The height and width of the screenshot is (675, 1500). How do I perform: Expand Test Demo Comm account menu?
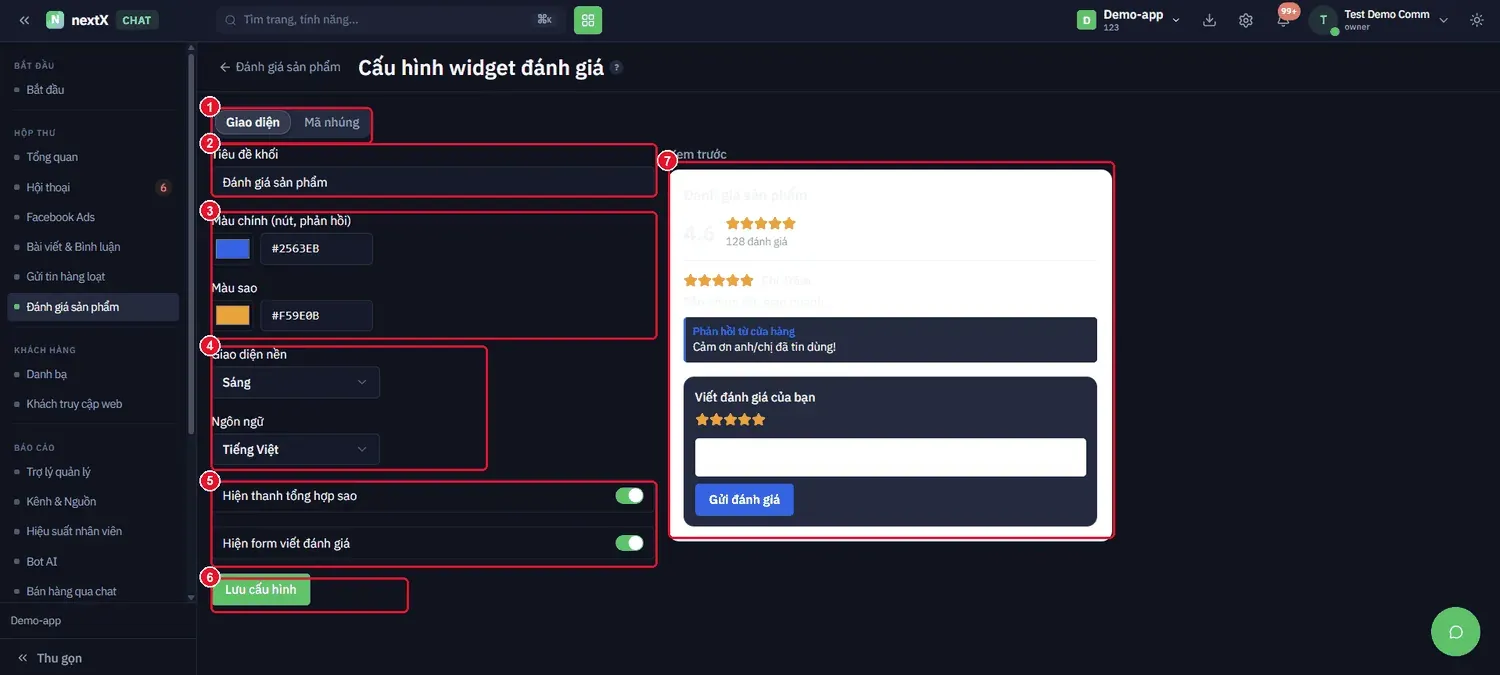point(1443,20)
